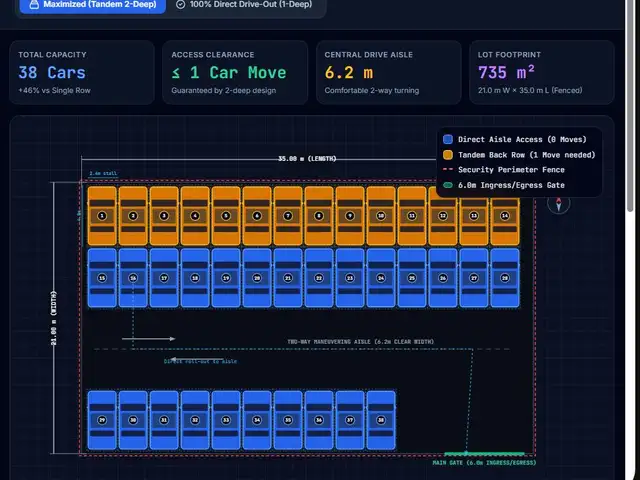Select orange tandem car number 7
Viewport: 640px width, 480px height.
pyautogui.click(x=288, y=216)
